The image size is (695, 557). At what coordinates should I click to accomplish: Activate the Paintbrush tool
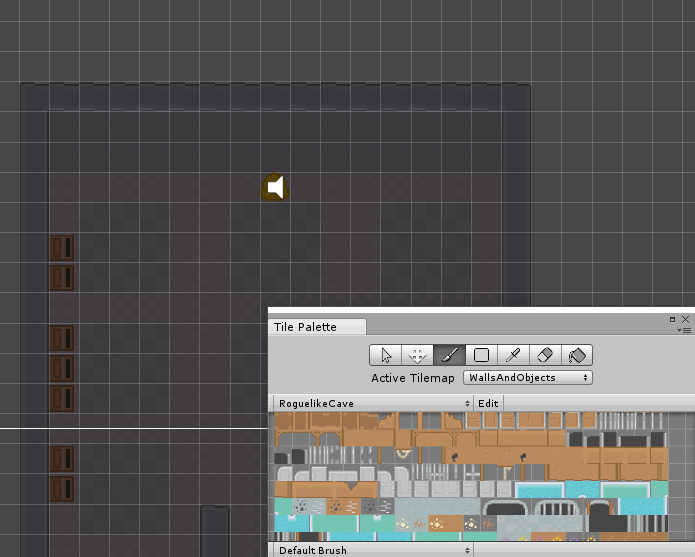click(x=449, y=355)
